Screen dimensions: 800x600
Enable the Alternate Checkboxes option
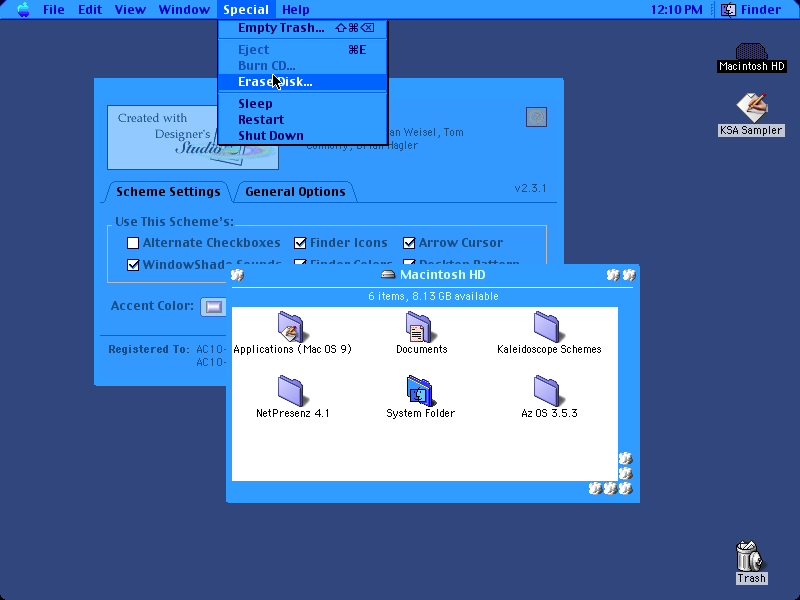click(x=133, y=243)
